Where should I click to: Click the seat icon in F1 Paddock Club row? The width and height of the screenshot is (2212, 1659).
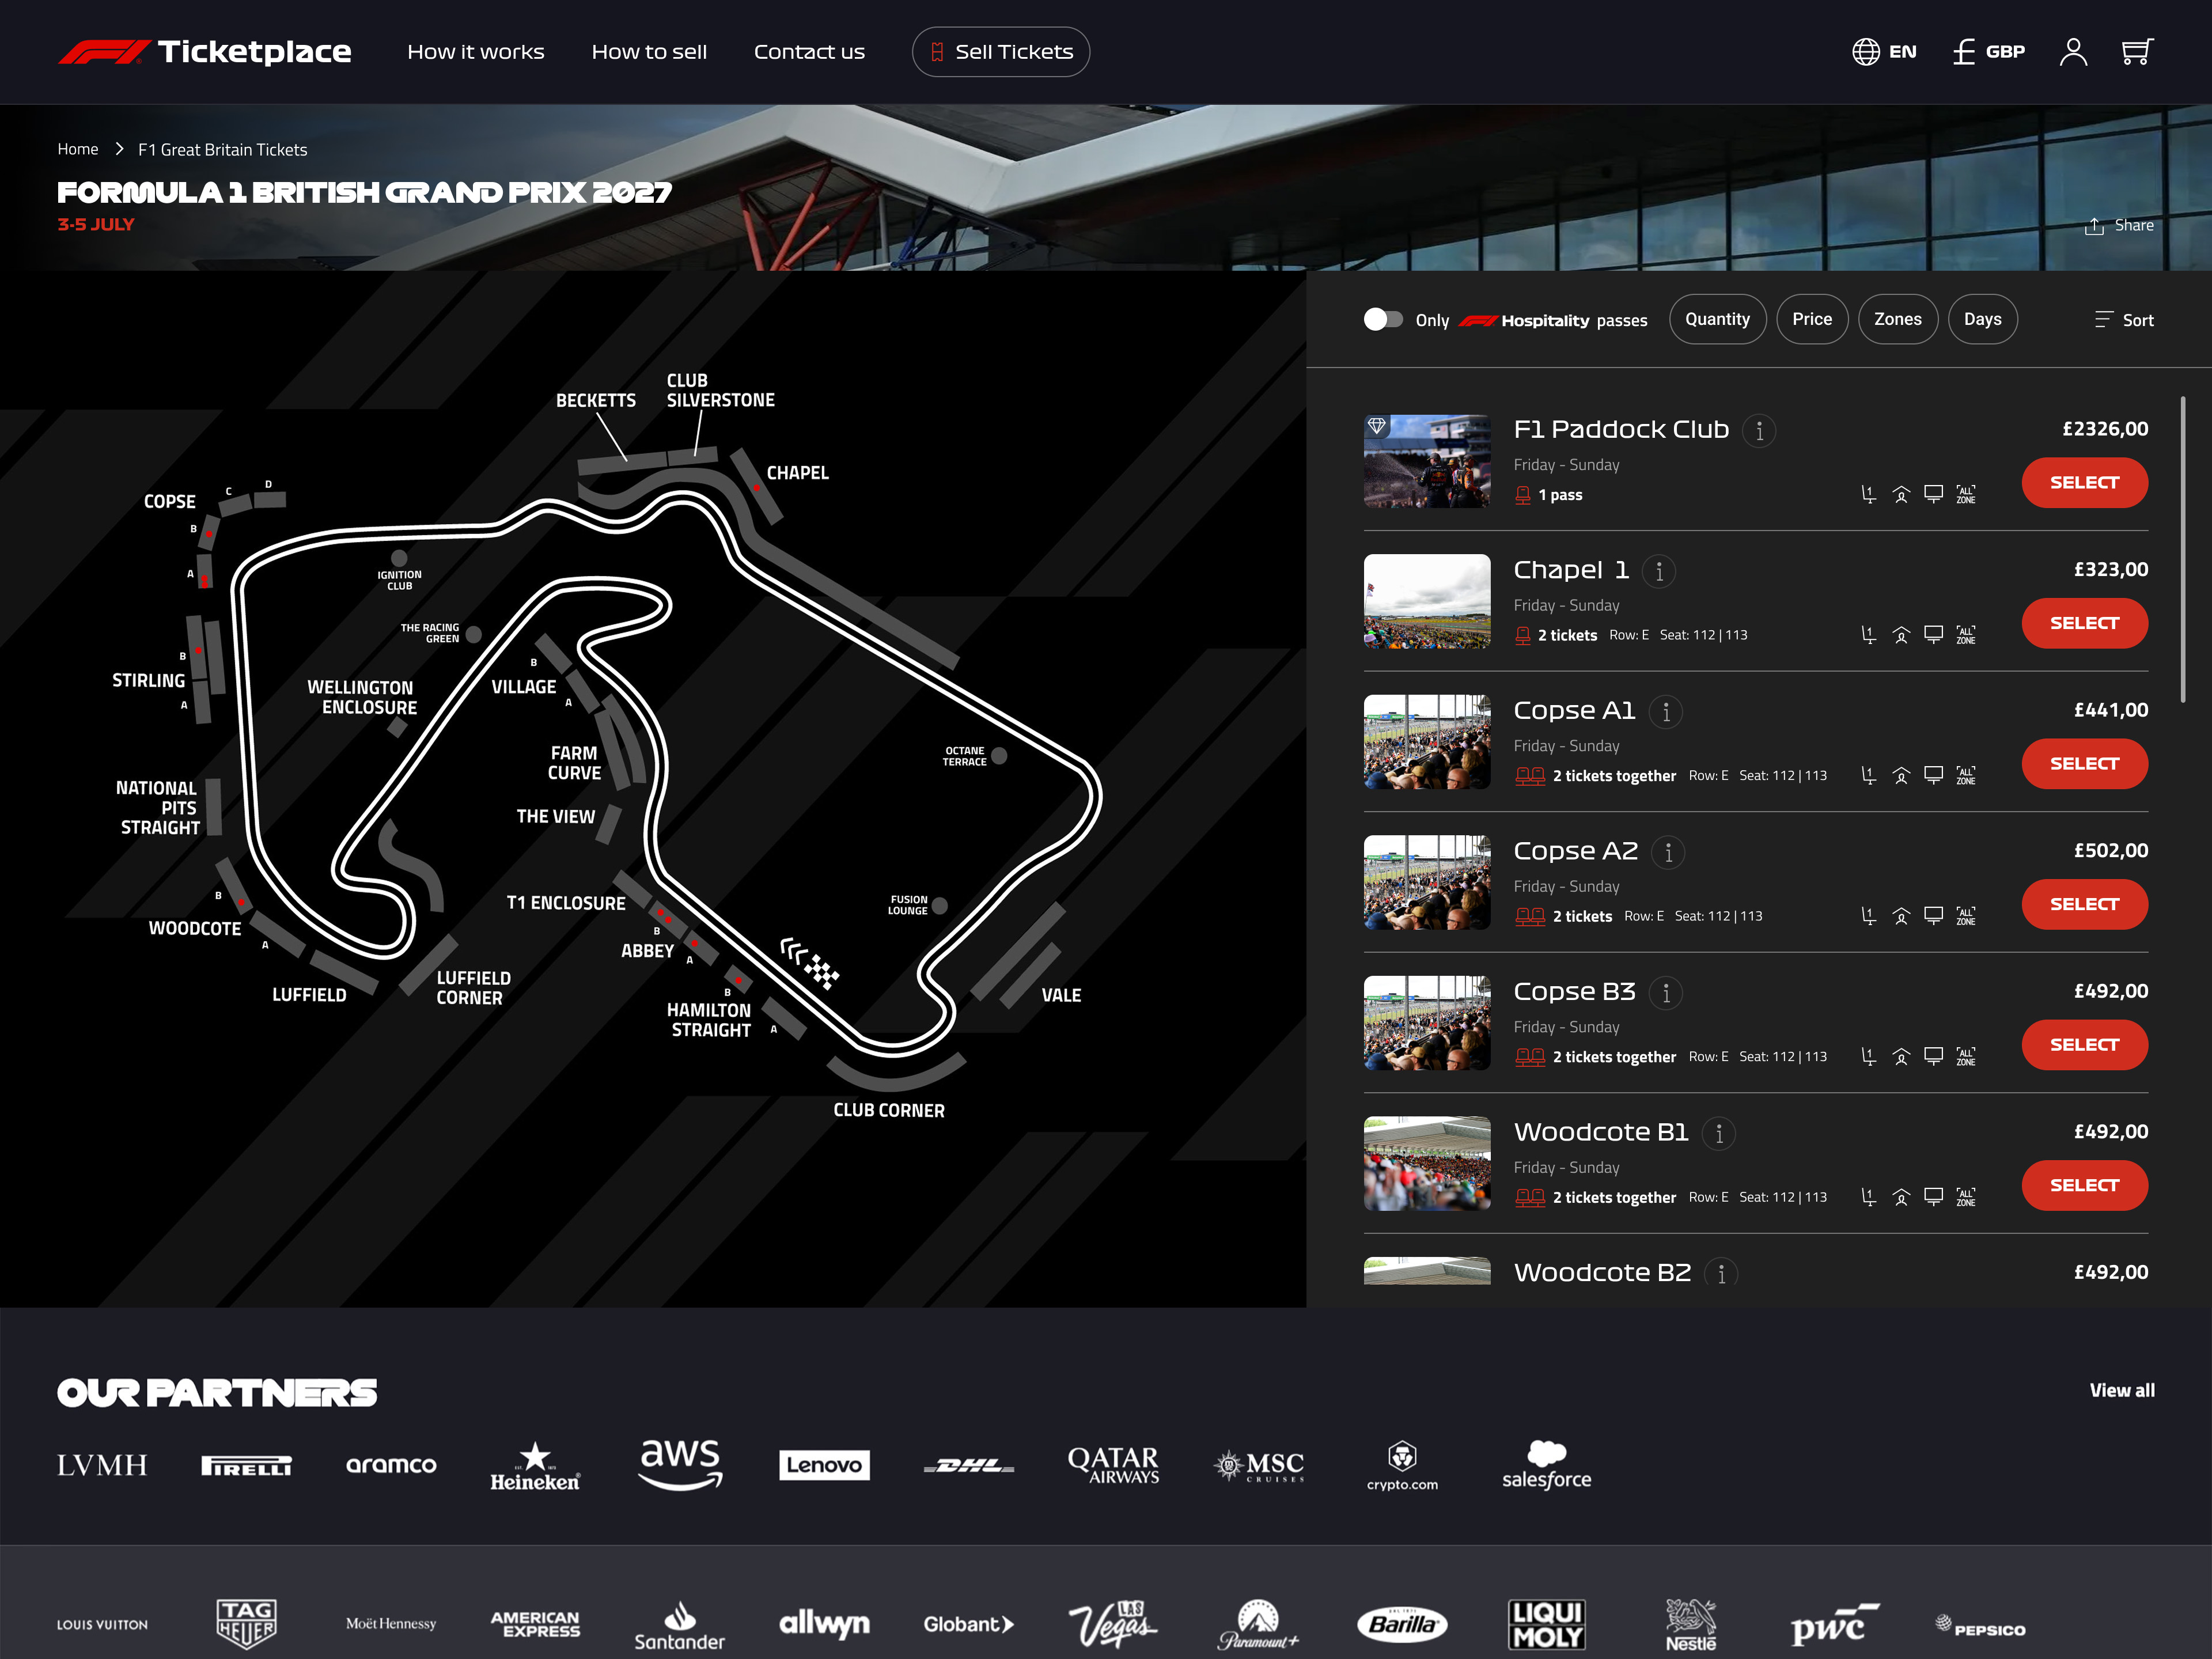(x=1868, y=495)
